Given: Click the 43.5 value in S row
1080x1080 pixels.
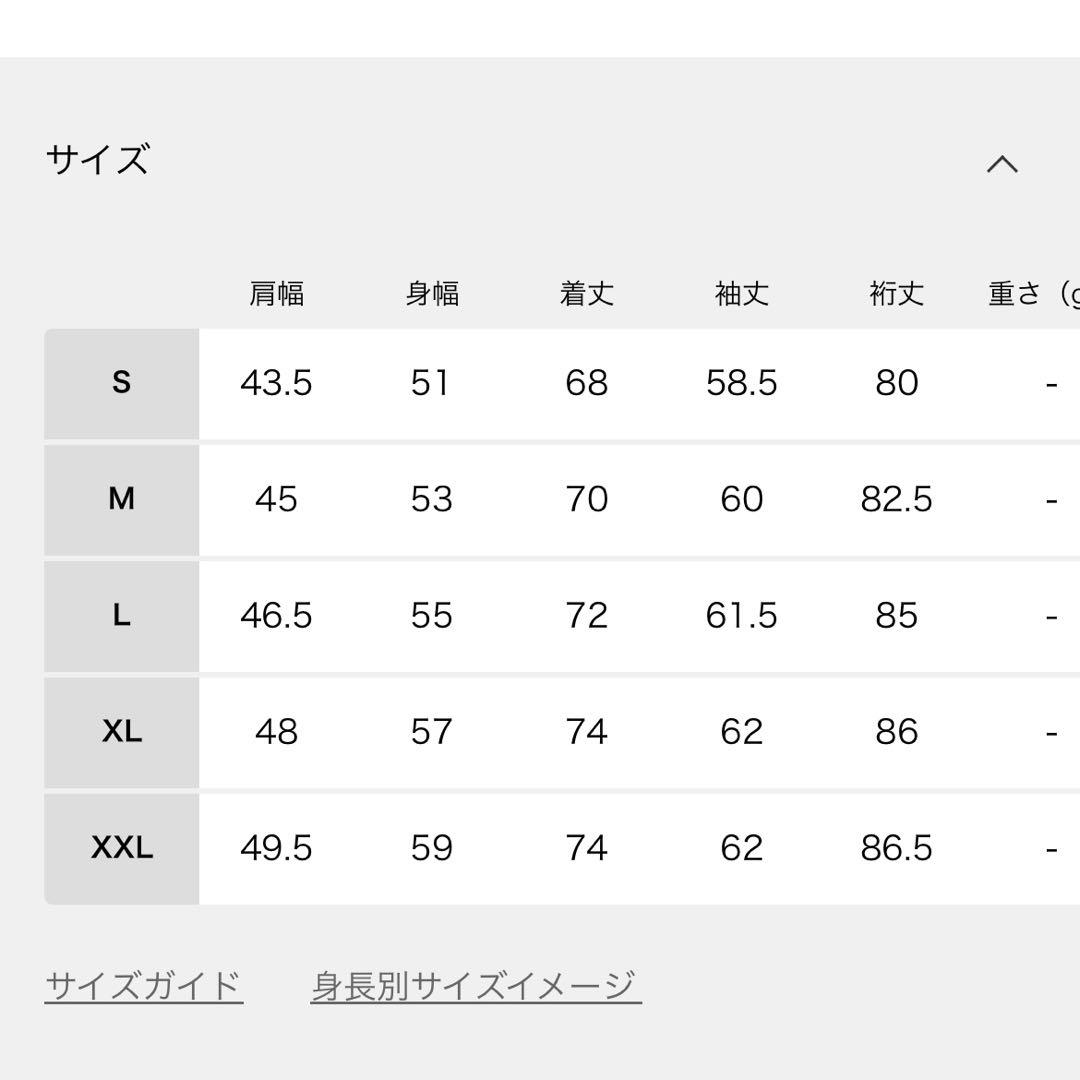Looking at the screenshot, I should pyautogui.click(x=278, y=383).
